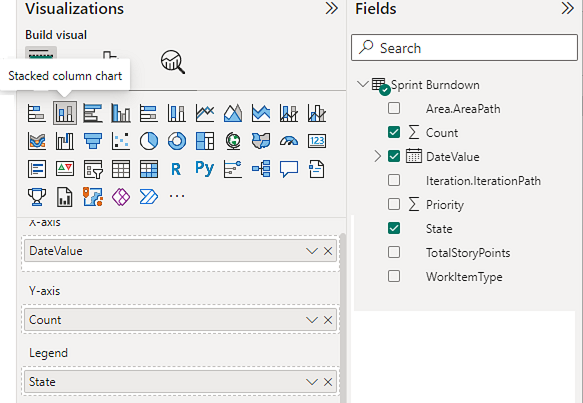Select the Q&A speech bubble visual
The image size is (583, 403).
pyautogui.click(x=289, y=169)
